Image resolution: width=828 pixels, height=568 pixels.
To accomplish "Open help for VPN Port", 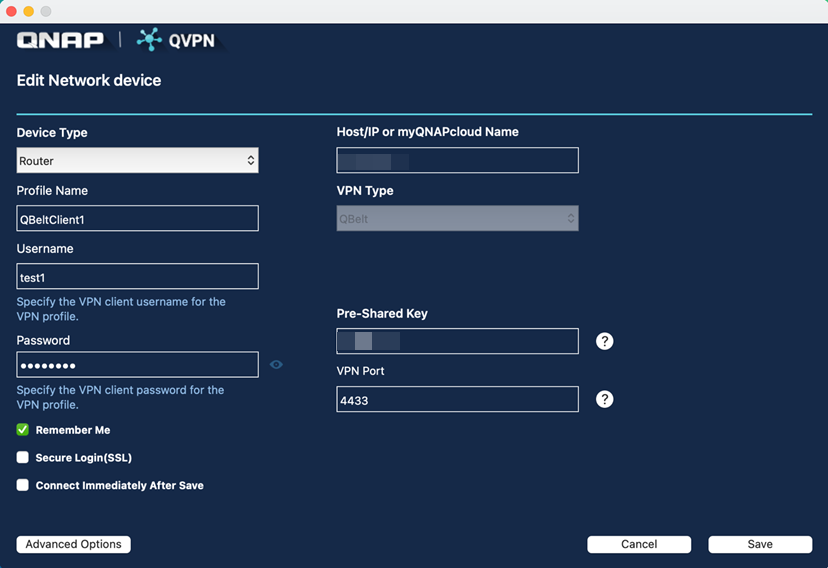I will tap(604, 399).
